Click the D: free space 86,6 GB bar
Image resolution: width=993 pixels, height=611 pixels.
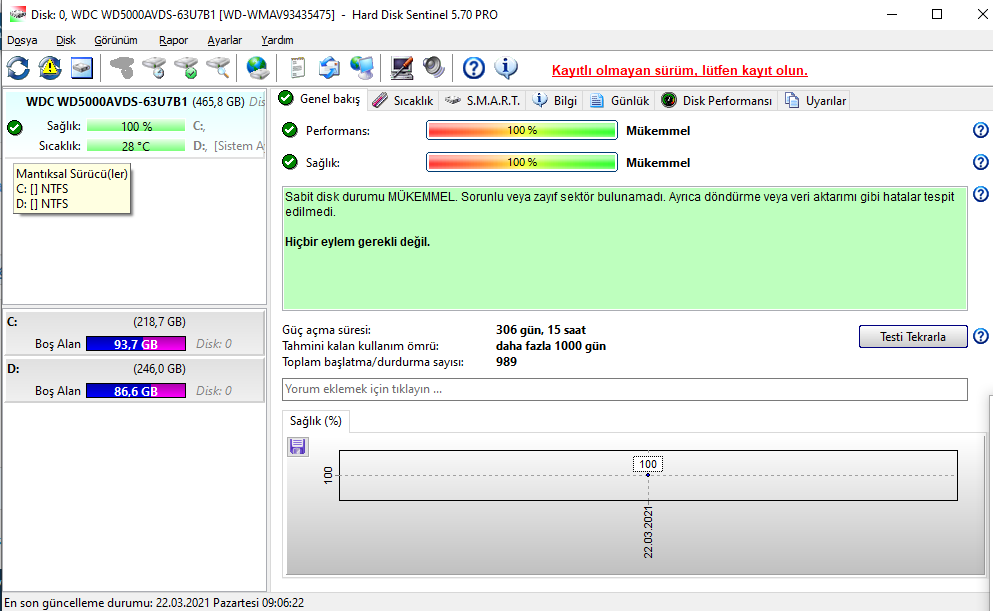tap(136, 391)
